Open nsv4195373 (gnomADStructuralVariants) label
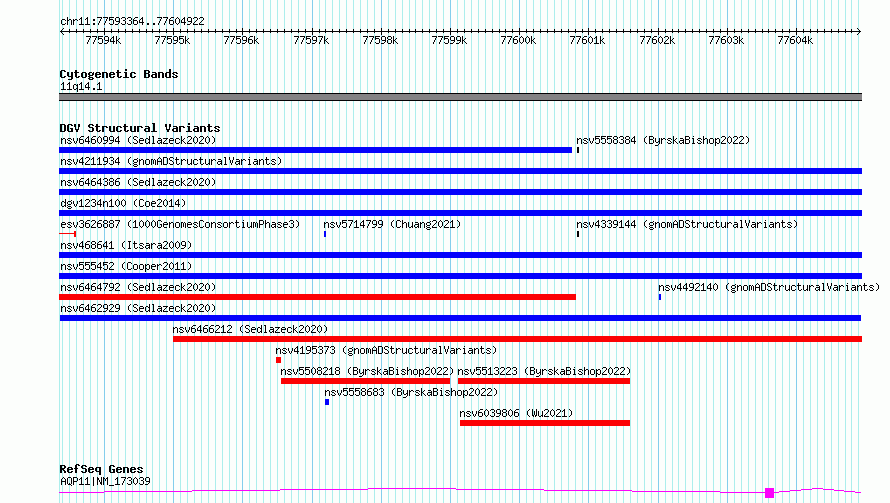The image size is (890, 503). coord(386,350)
